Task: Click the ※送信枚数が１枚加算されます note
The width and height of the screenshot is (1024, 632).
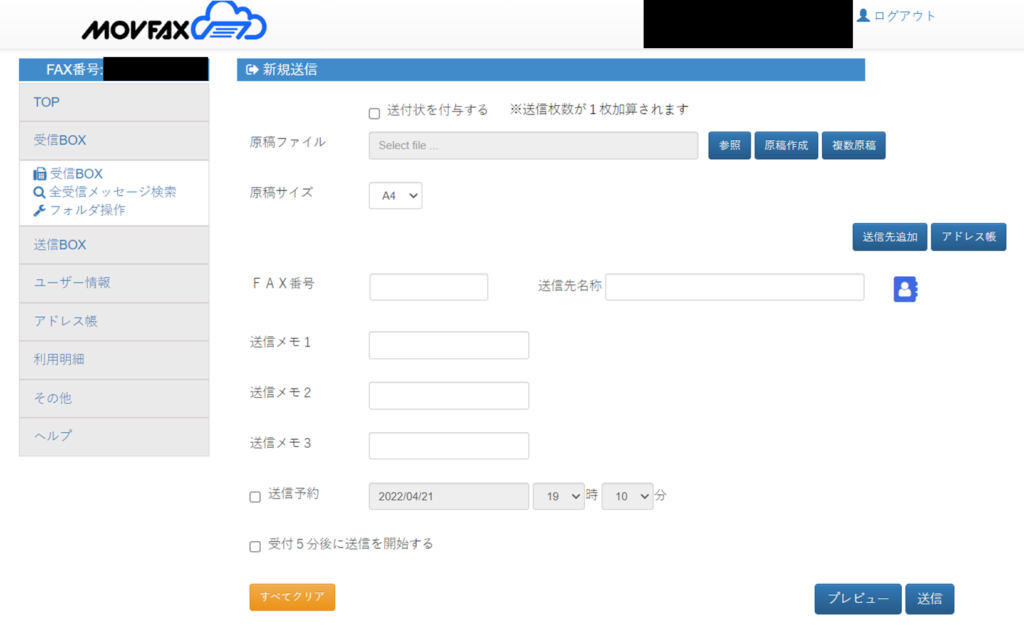Action: click(x=599, y=110)
